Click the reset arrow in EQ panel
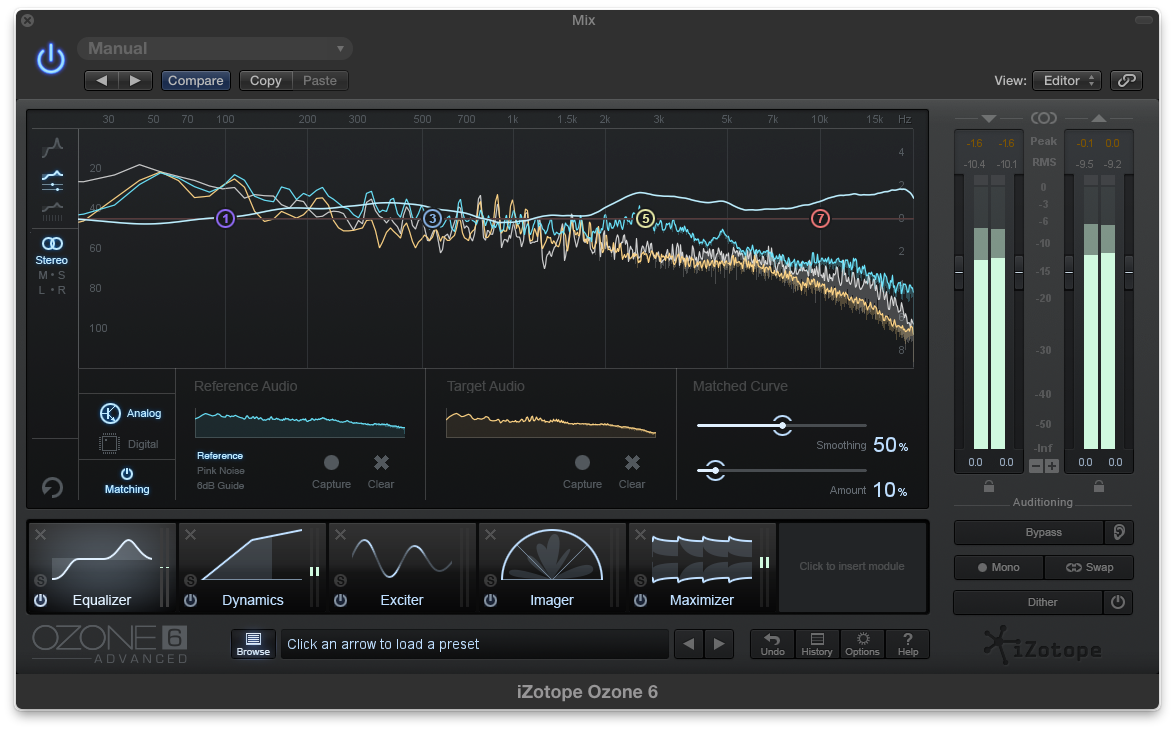This screenshot has height=731, width=1175. tap(52, 488)
